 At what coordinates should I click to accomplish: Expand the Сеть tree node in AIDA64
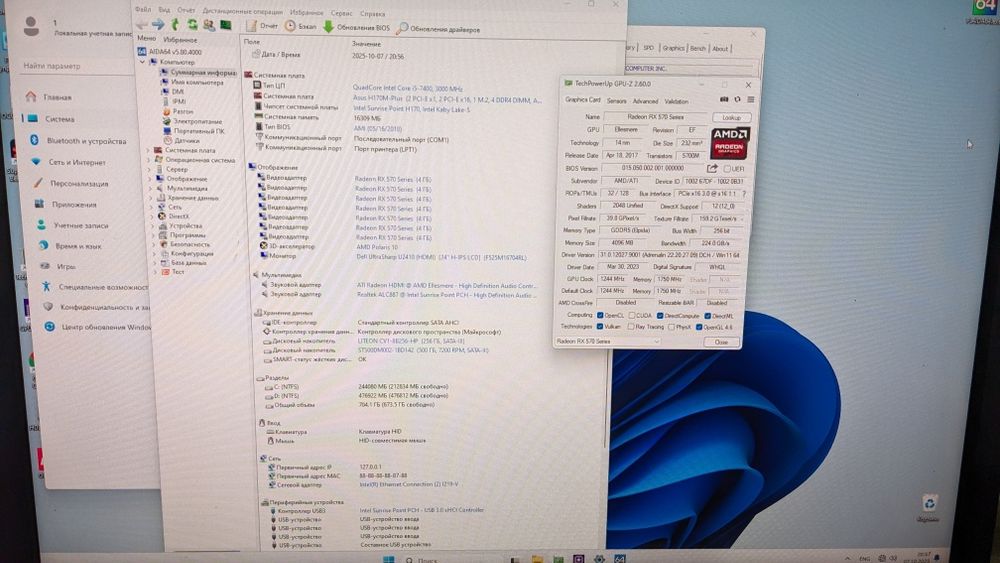coord(152,207)
